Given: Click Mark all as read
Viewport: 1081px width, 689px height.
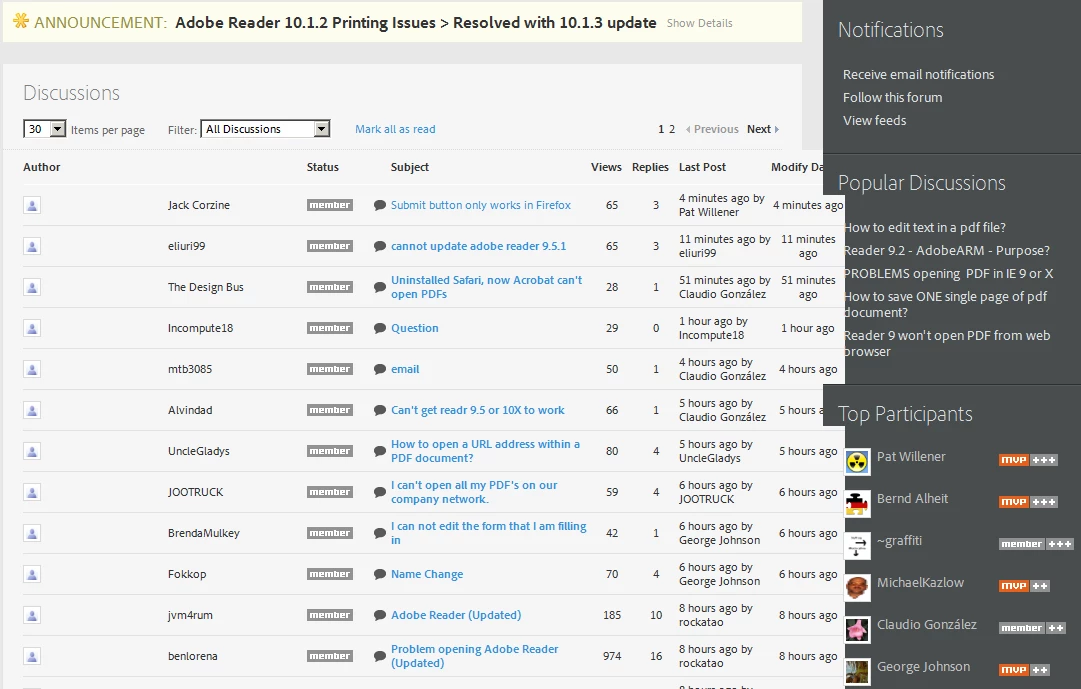Looking at the screenshot, I should tap(395, 129).
